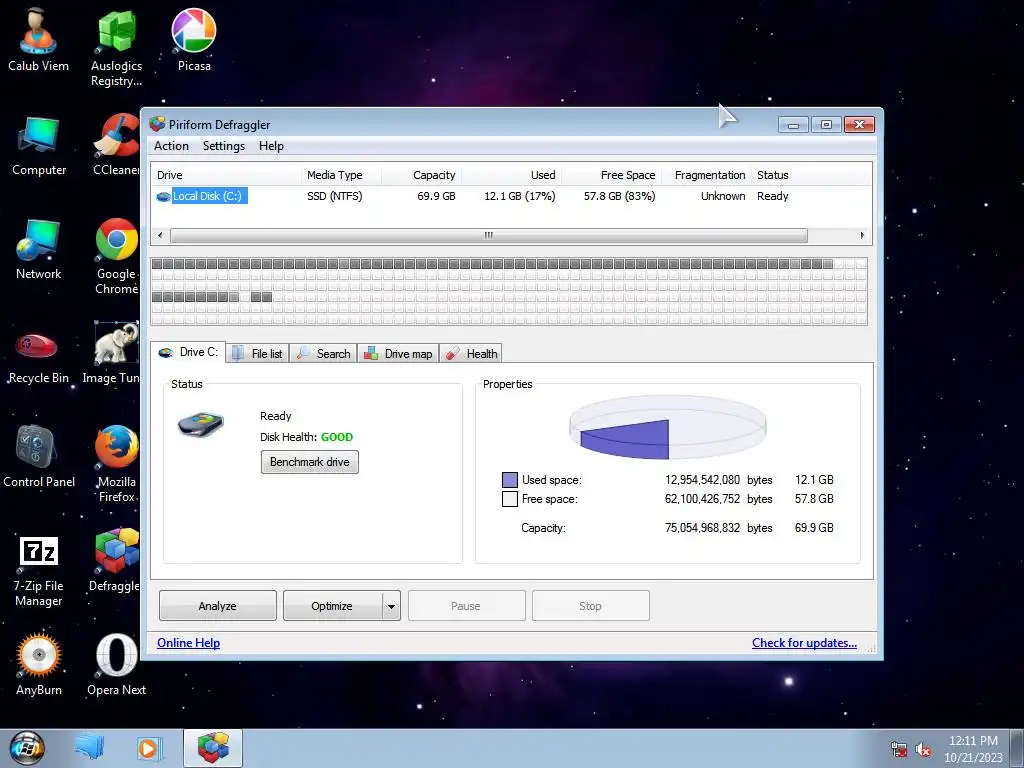Click the Analyze button
Viewport: 1024px width, 768px height.
point(217,605)
